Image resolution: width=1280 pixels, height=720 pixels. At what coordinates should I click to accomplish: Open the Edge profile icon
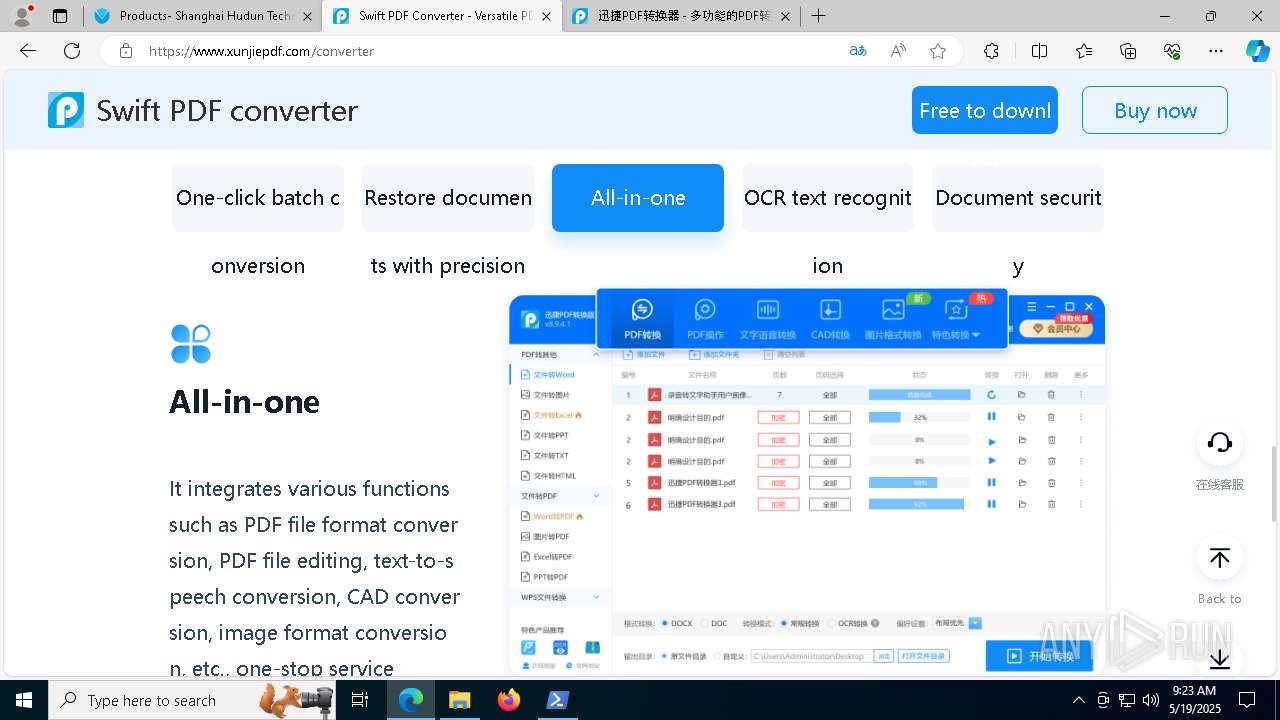22,15
